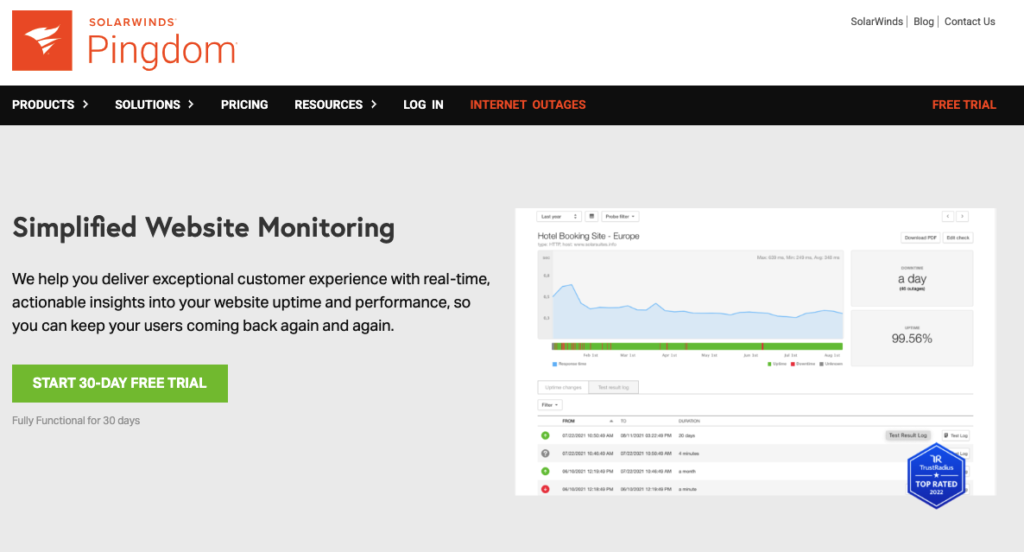Open the Products menu

coord(43,105)
